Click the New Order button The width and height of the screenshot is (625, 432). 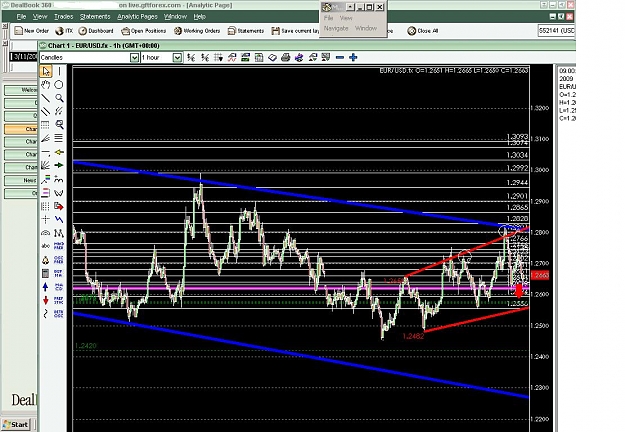32,31
